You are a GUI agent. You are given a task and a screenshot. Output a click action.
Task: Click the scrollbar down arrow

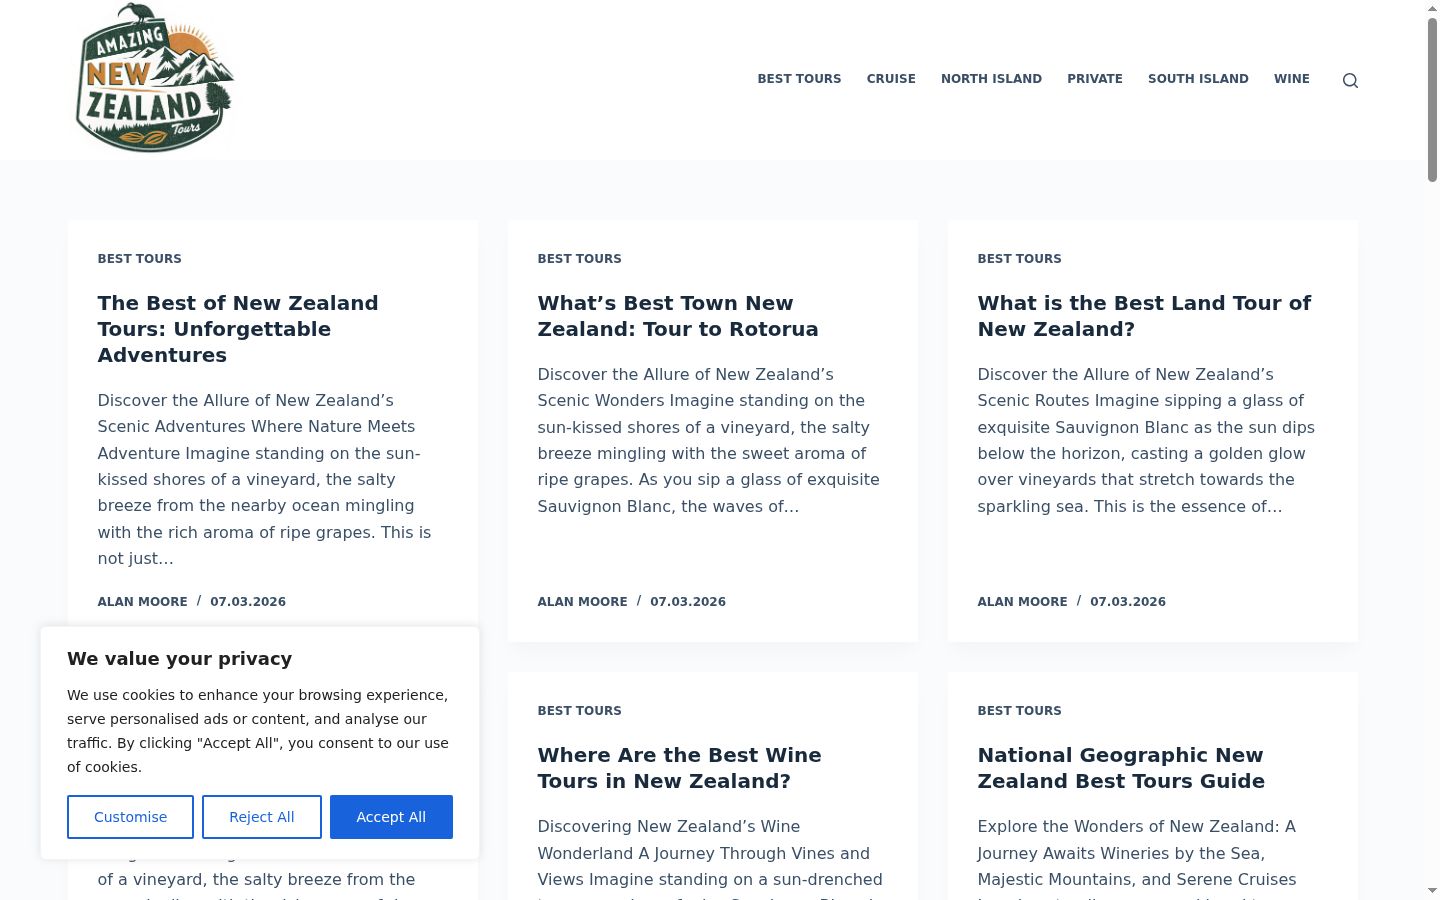pos(1432,890)
